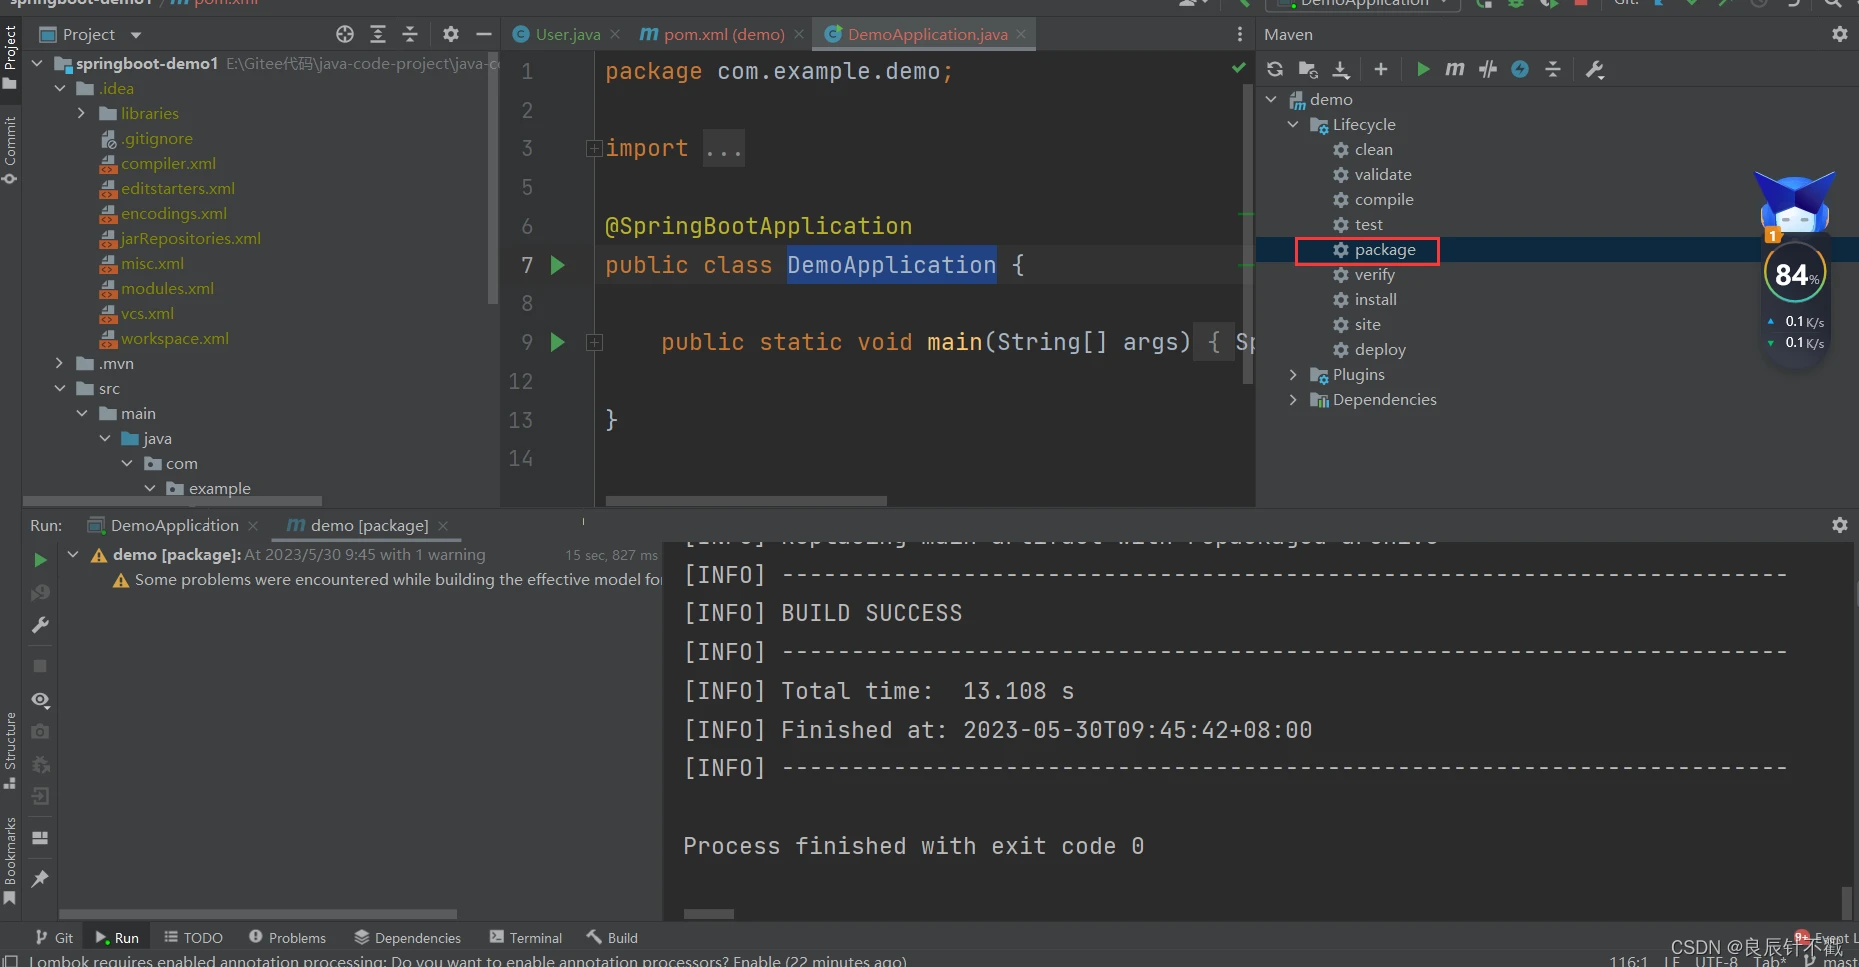Image resolution: width=1859 pixels, height=967 pixels.
Task: Toggle the eye icon in Run panel
Action: pyautogui.click(x=40, y=700)
